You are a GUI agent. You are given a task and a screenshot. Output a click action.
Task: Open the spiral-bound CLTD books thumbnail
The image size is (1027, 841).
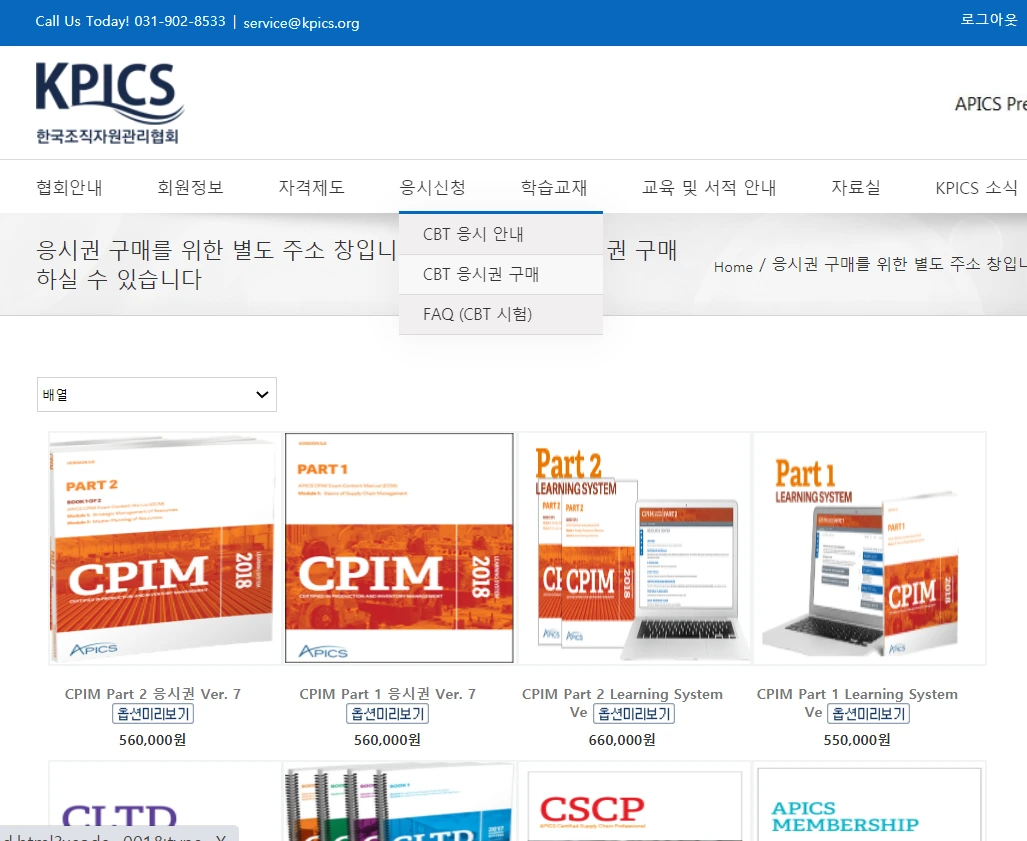click(x=399, y=801)
